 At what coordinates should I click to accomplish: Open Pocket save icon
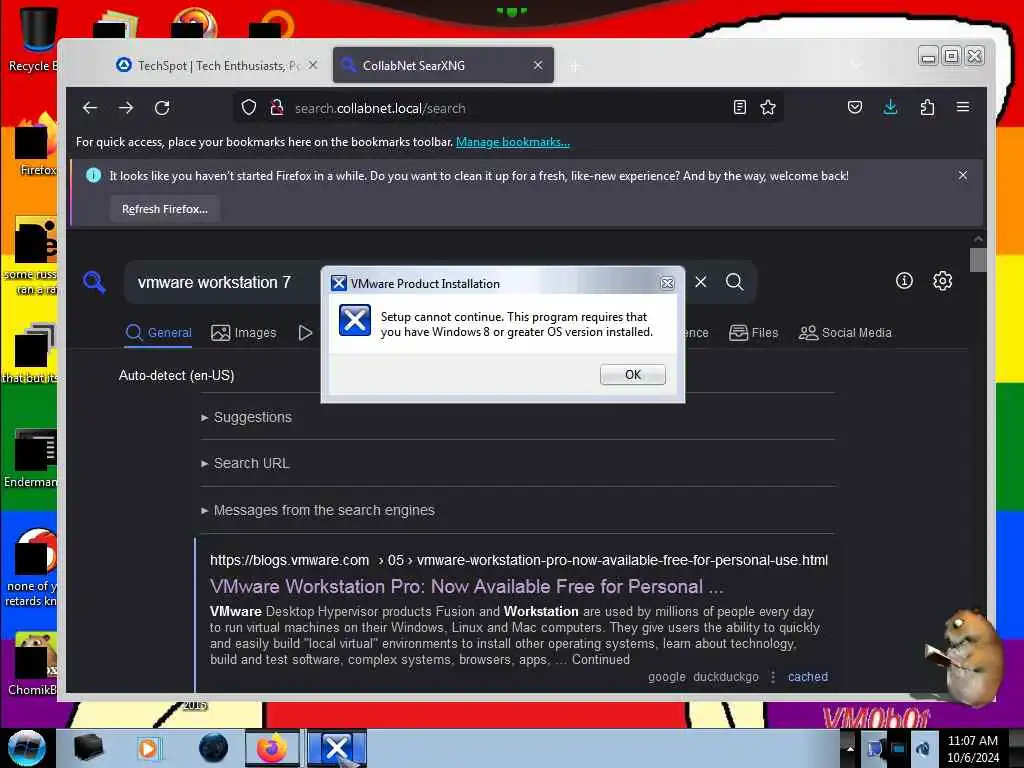[854, 108]
